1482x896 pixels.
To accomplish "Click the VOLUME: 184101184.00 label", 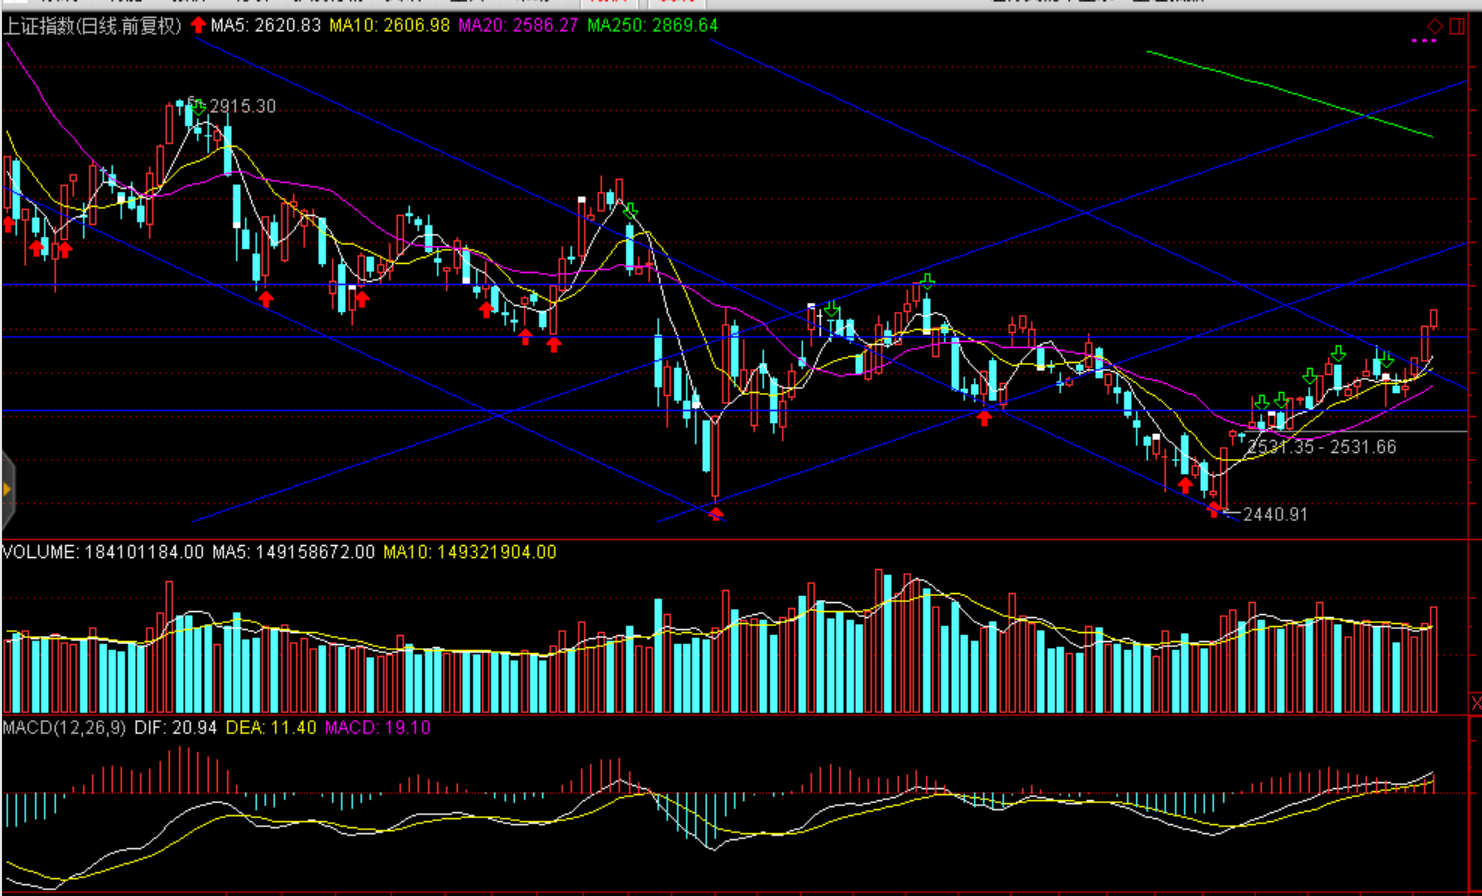I will point(103,552).
